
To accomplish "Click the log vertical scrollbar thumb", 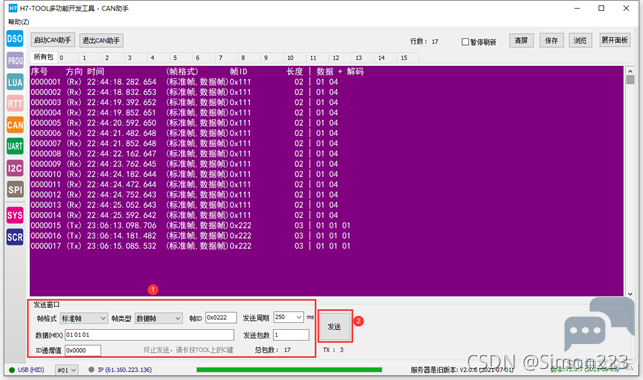I will 630,80.
